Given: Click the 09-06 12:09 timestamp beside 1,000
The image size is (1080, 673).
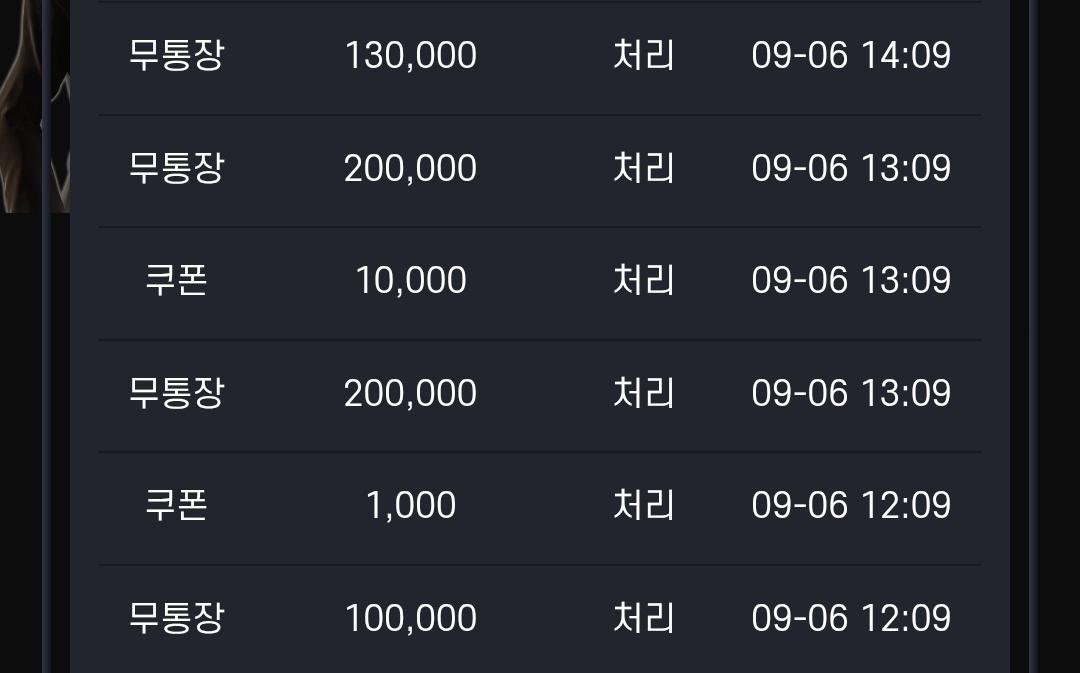Looking at the screenshot, I should (851, 506).
